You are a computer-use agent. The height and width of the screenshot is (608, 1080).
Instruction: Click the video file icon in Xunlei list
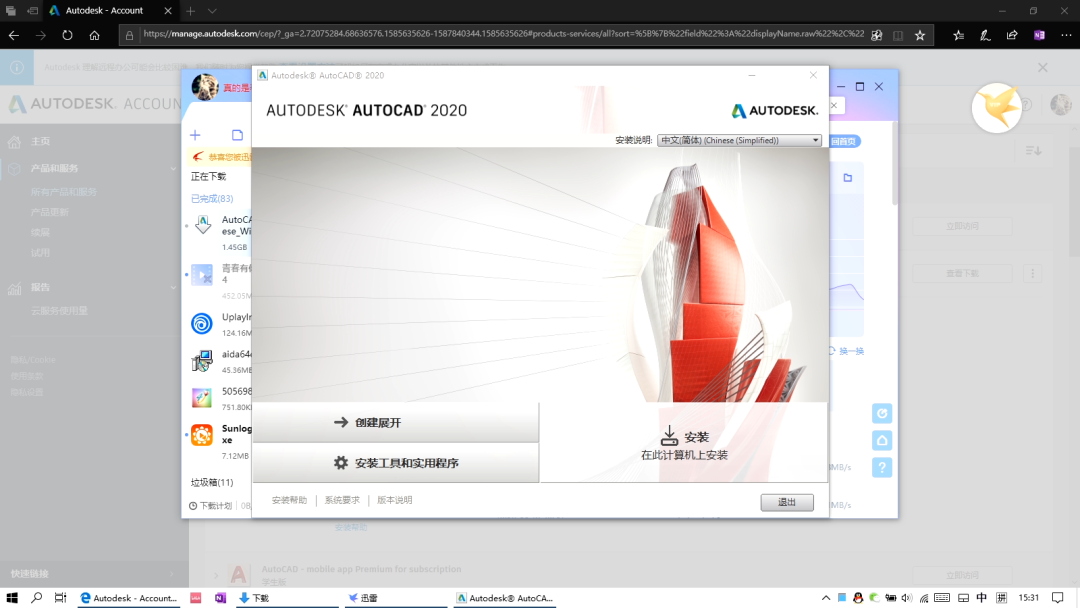202,275
